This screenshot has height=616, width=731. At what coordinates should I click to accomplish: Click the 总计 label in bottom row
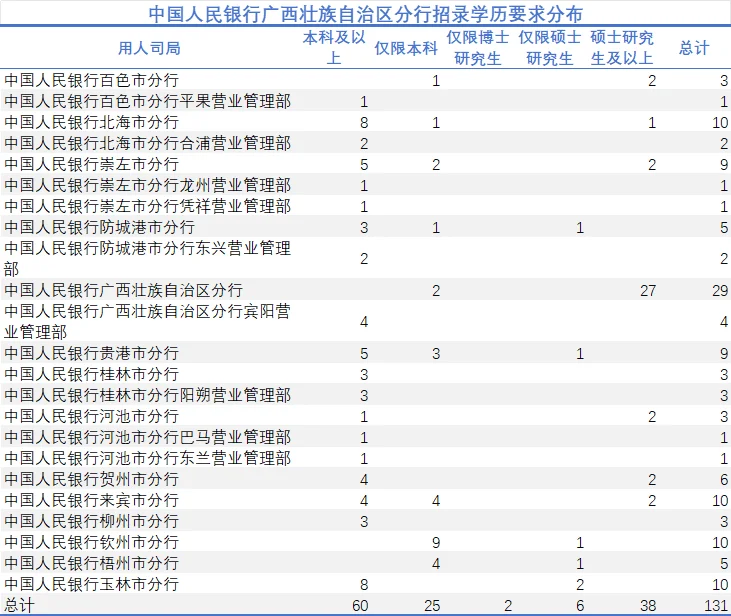(x=19, y=605)
